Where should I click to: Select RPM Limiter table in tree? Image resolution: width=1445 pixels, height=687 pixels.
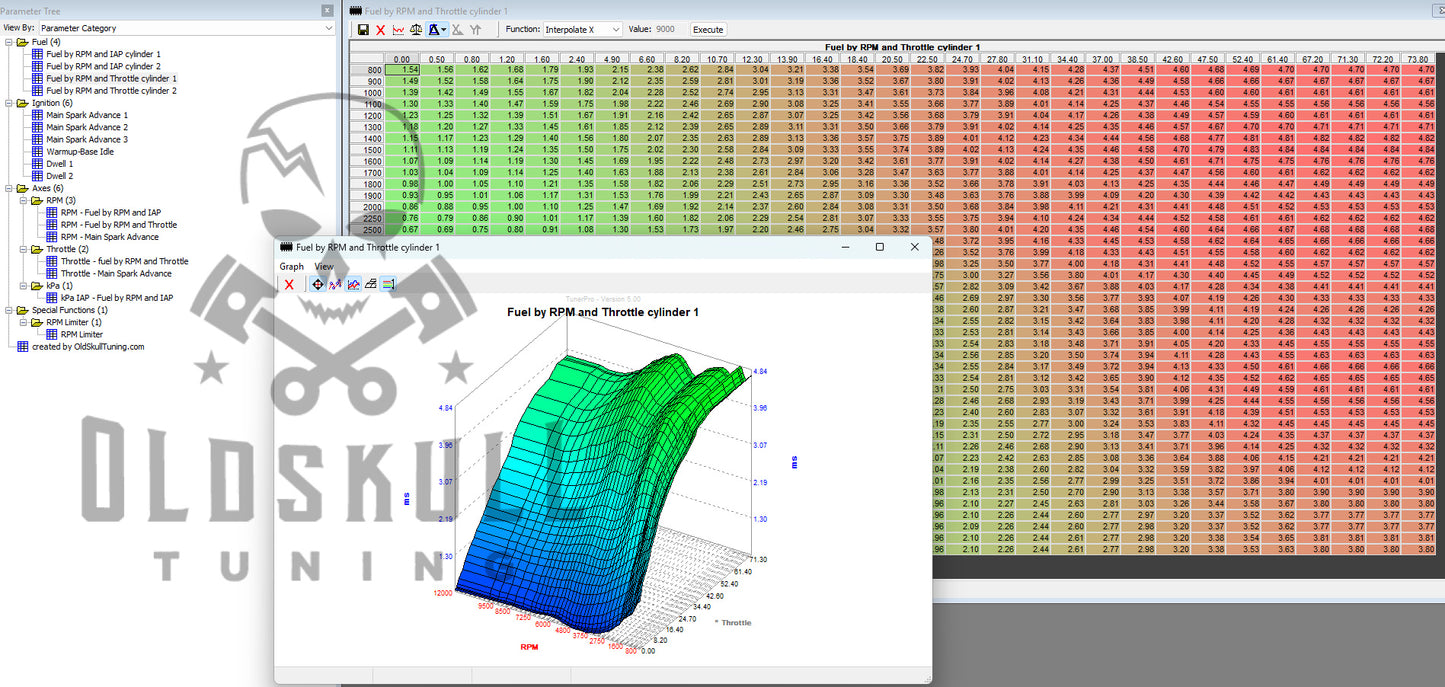(x=81, y=334)
